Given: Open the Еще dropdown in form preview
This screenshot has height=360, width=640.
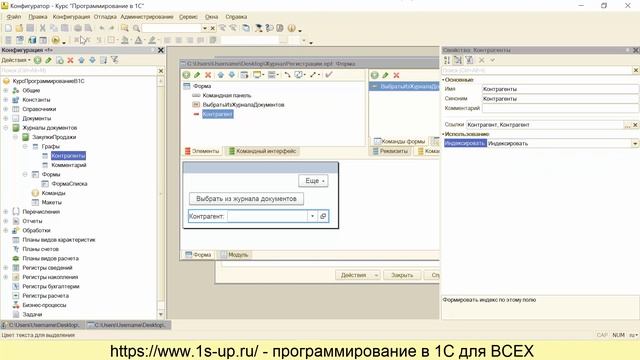Looking at the screenshot, I should [313, 181].
